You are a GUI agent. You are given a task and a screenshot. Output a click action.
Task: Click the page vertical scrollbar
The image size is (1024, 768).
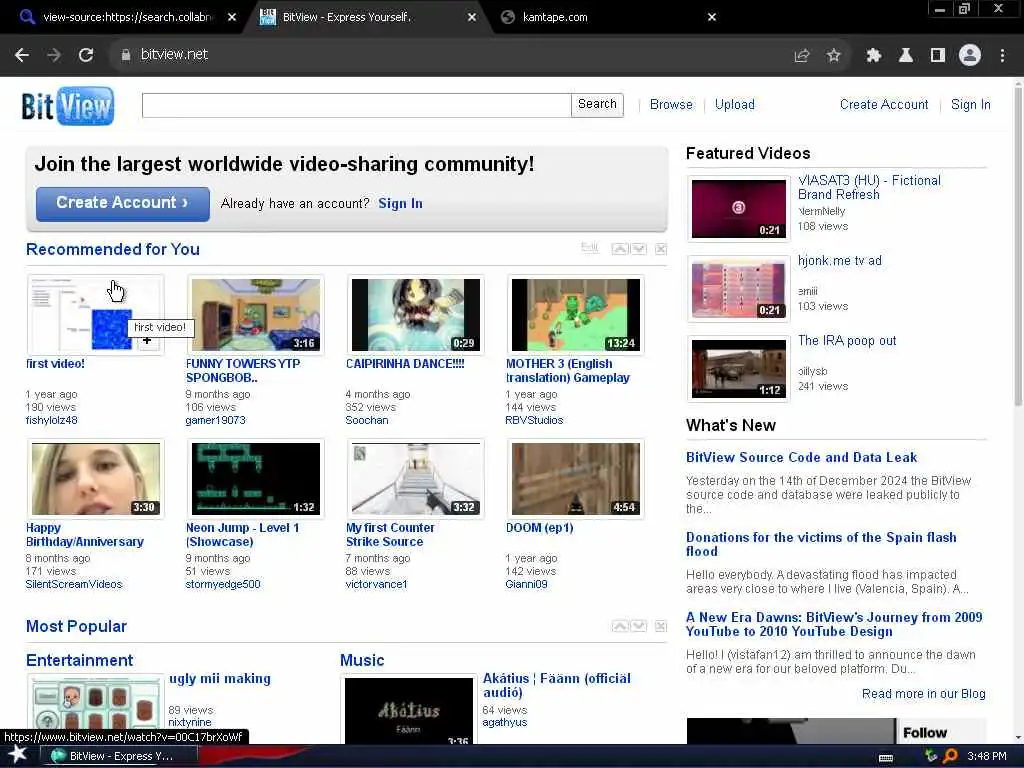[1018, 245]
